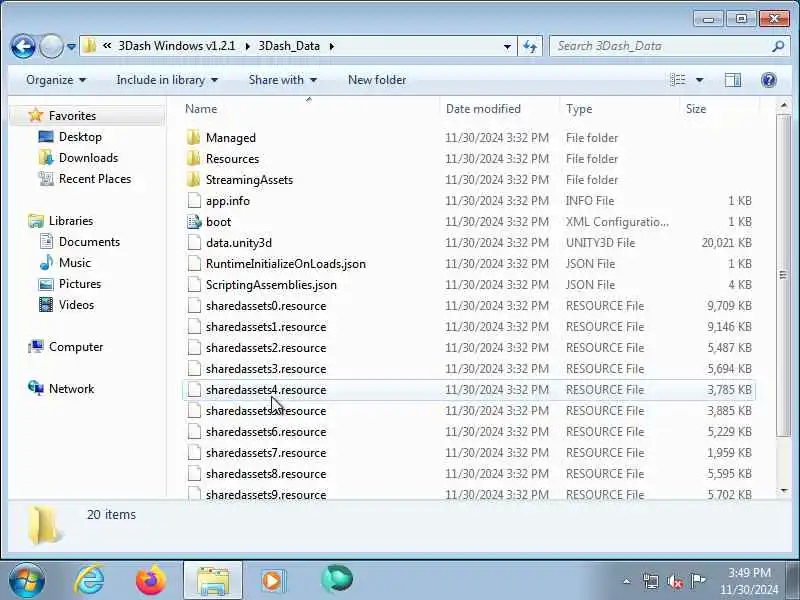Open the Documents library
Viewport: 800px width, 600px height.
click(x=89, y=242)
